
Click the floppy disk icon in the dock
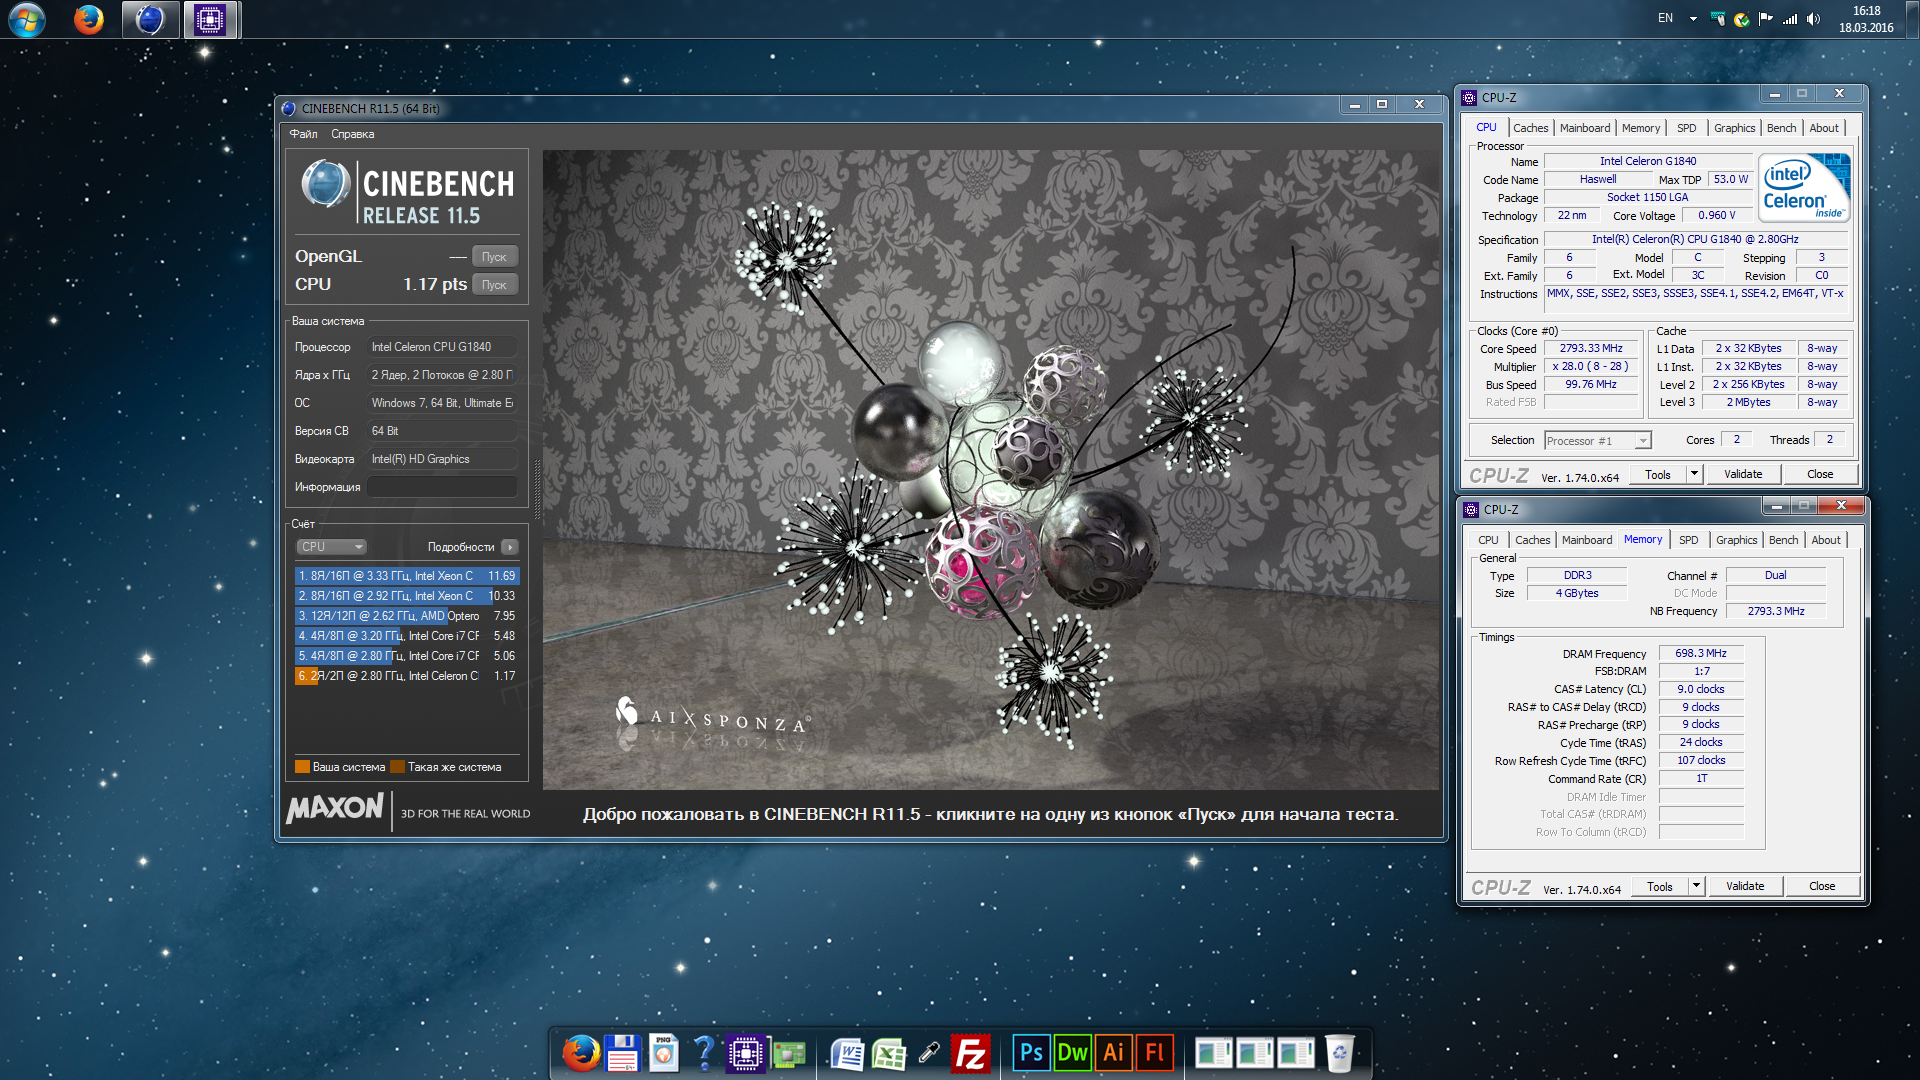click(622, 1053)
